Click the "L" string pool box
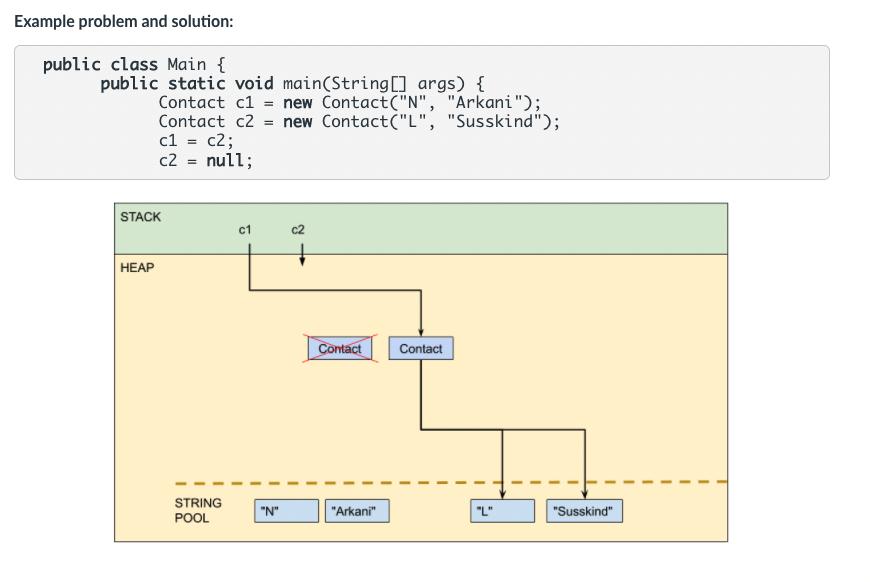Screen dimensions: 870x582 (x=502, y=510)
